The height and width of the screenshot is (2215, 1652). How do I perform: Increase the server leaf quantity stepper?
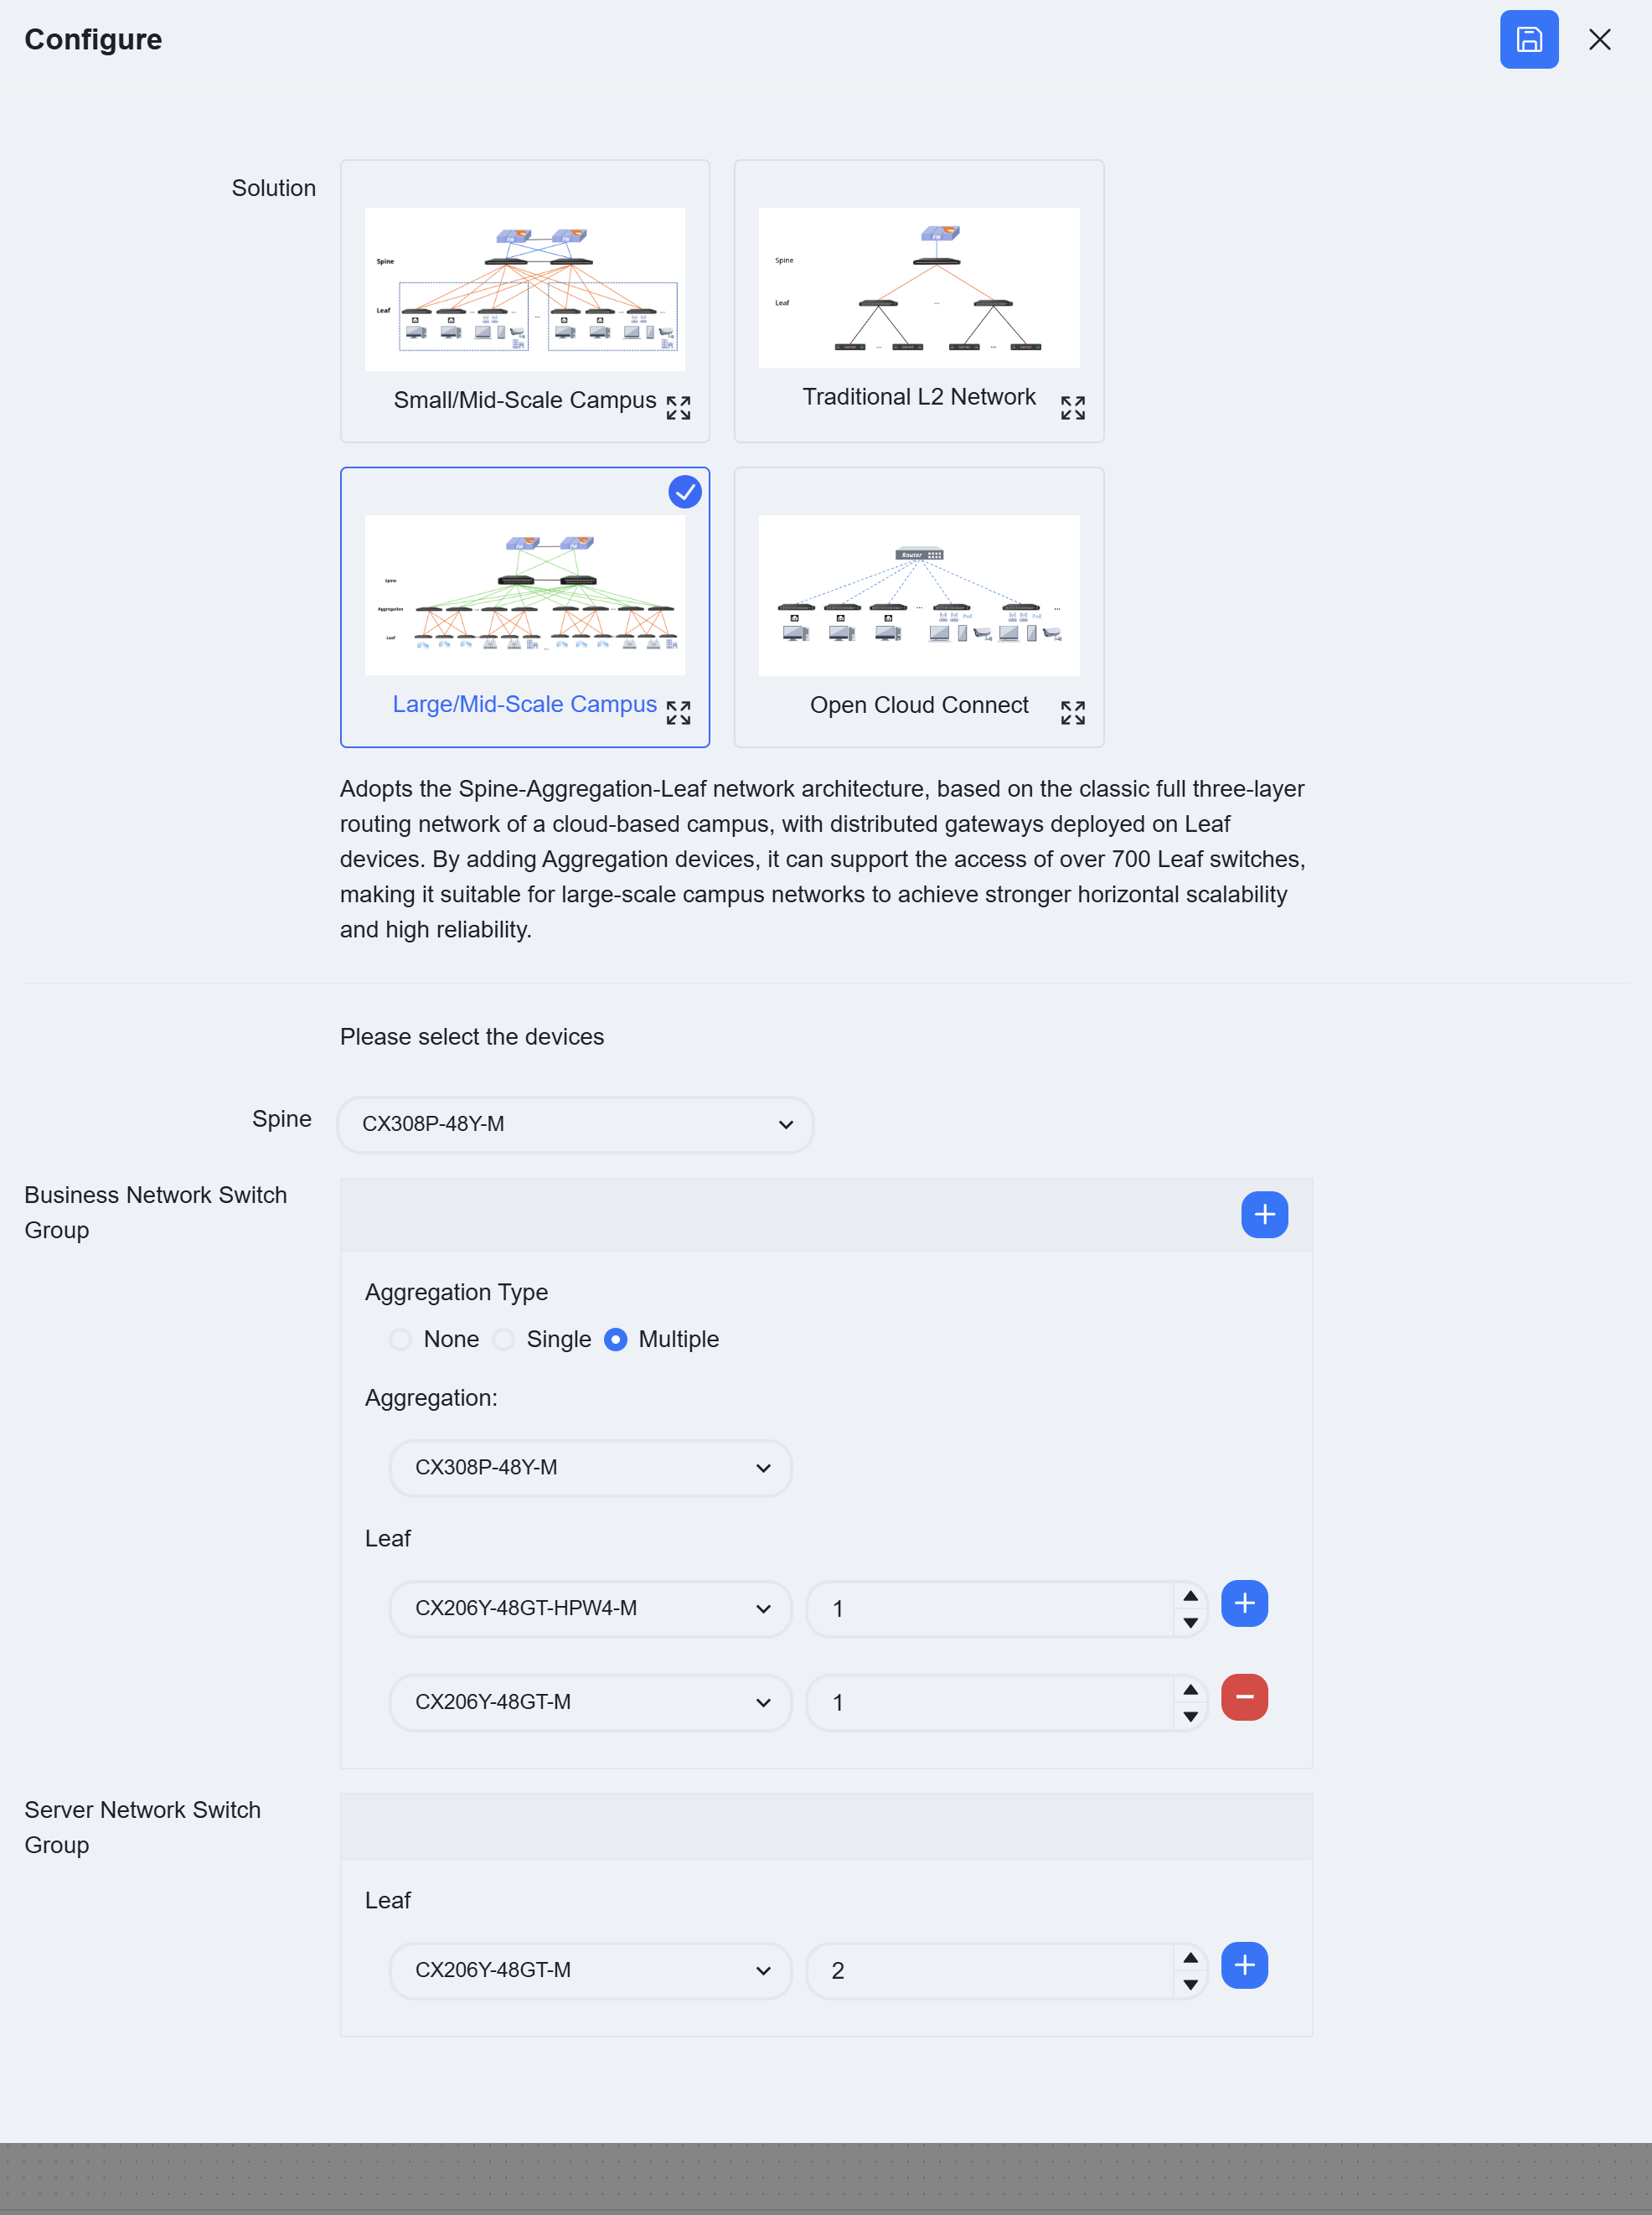[x=1190, y=1957]
